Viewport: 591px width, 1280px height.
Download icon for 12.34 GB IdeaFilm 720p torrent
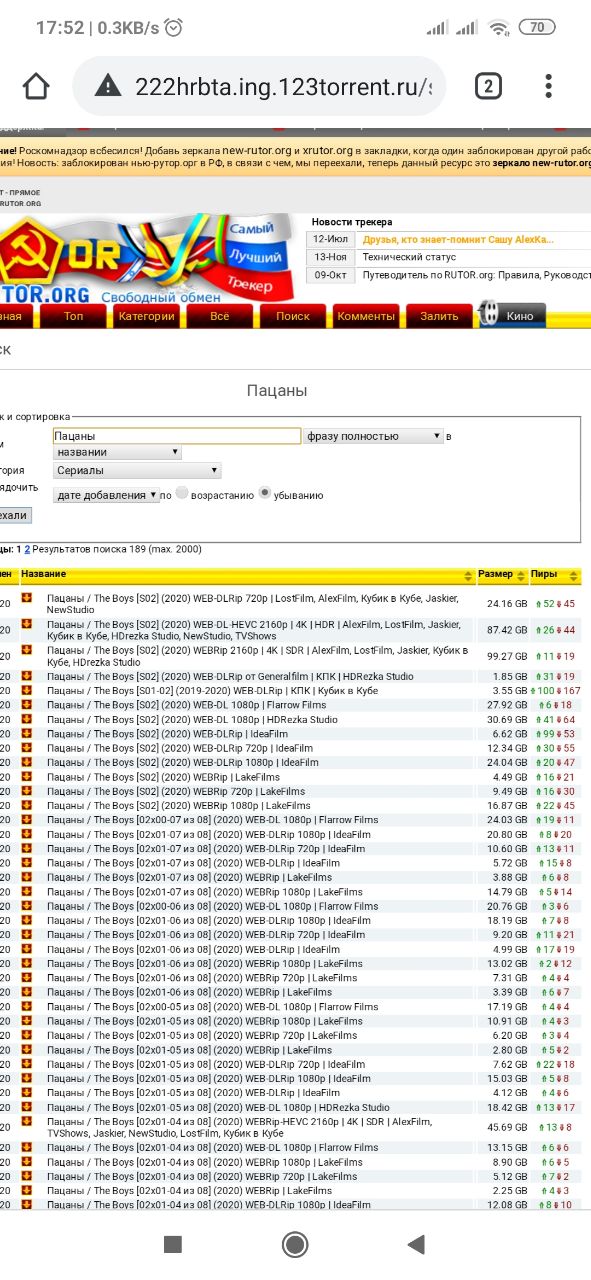[x=27, y=748]
